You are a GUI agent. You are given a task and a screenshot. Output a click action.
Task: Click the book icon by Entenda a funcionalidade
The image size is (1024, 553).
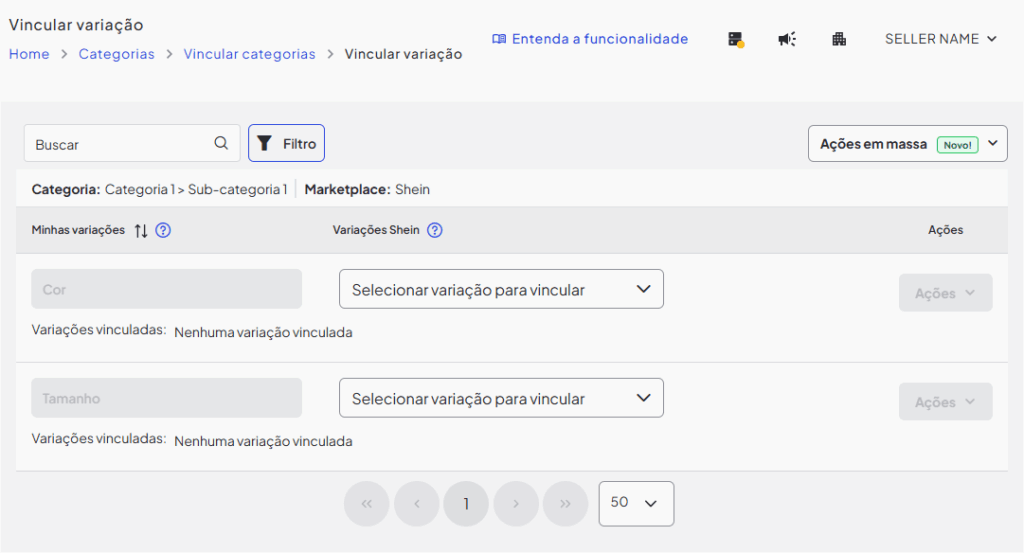[x=499, y=39]
